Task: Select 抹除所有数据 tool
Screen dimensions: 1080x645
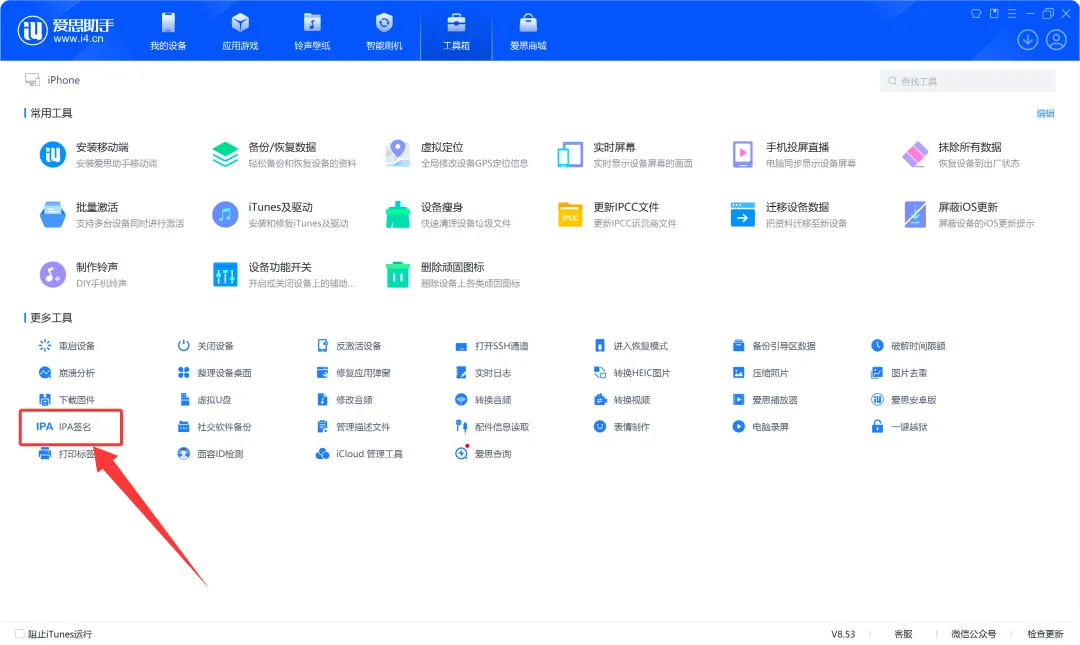Action: click(960, 154)
